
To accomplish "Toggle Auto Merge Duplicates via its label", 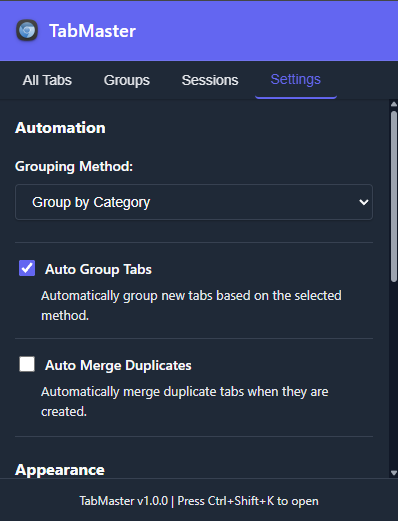I will click(118, 365).
